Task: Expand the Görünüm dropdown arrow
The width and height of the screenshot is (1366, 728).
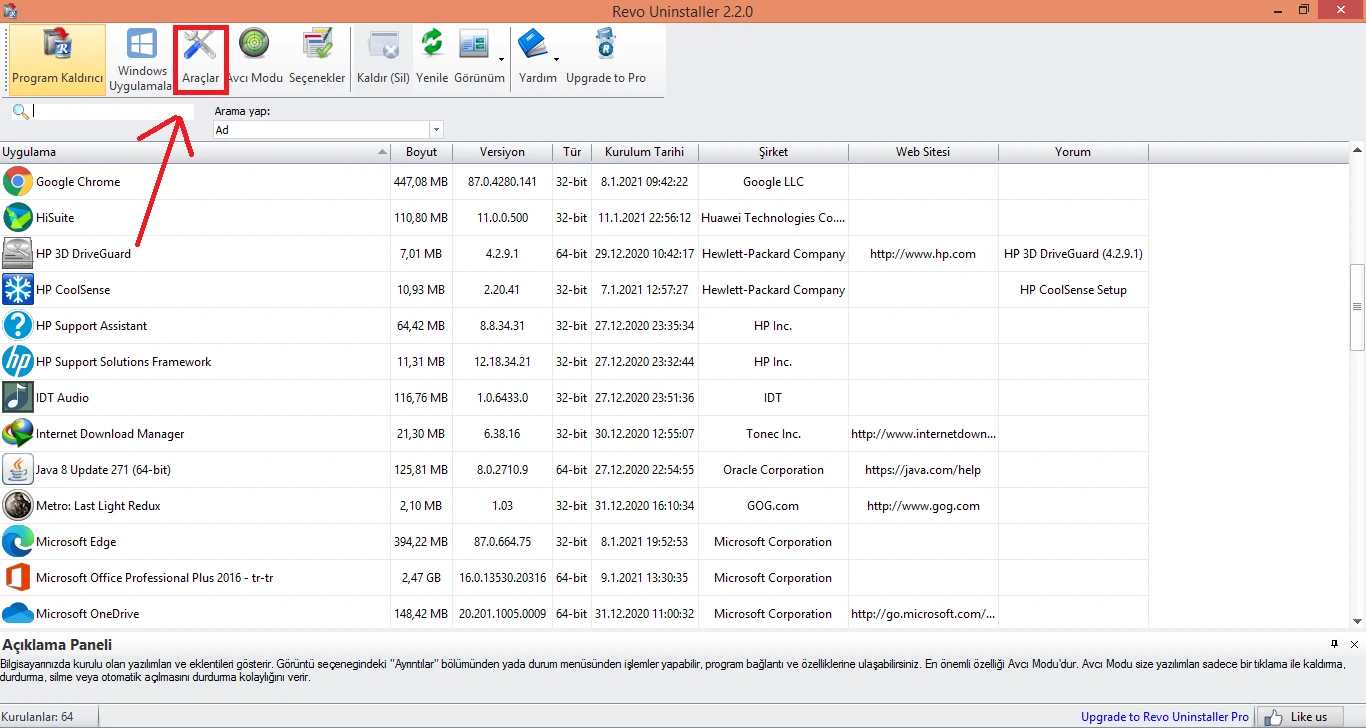Action: [x=501, y=60]
